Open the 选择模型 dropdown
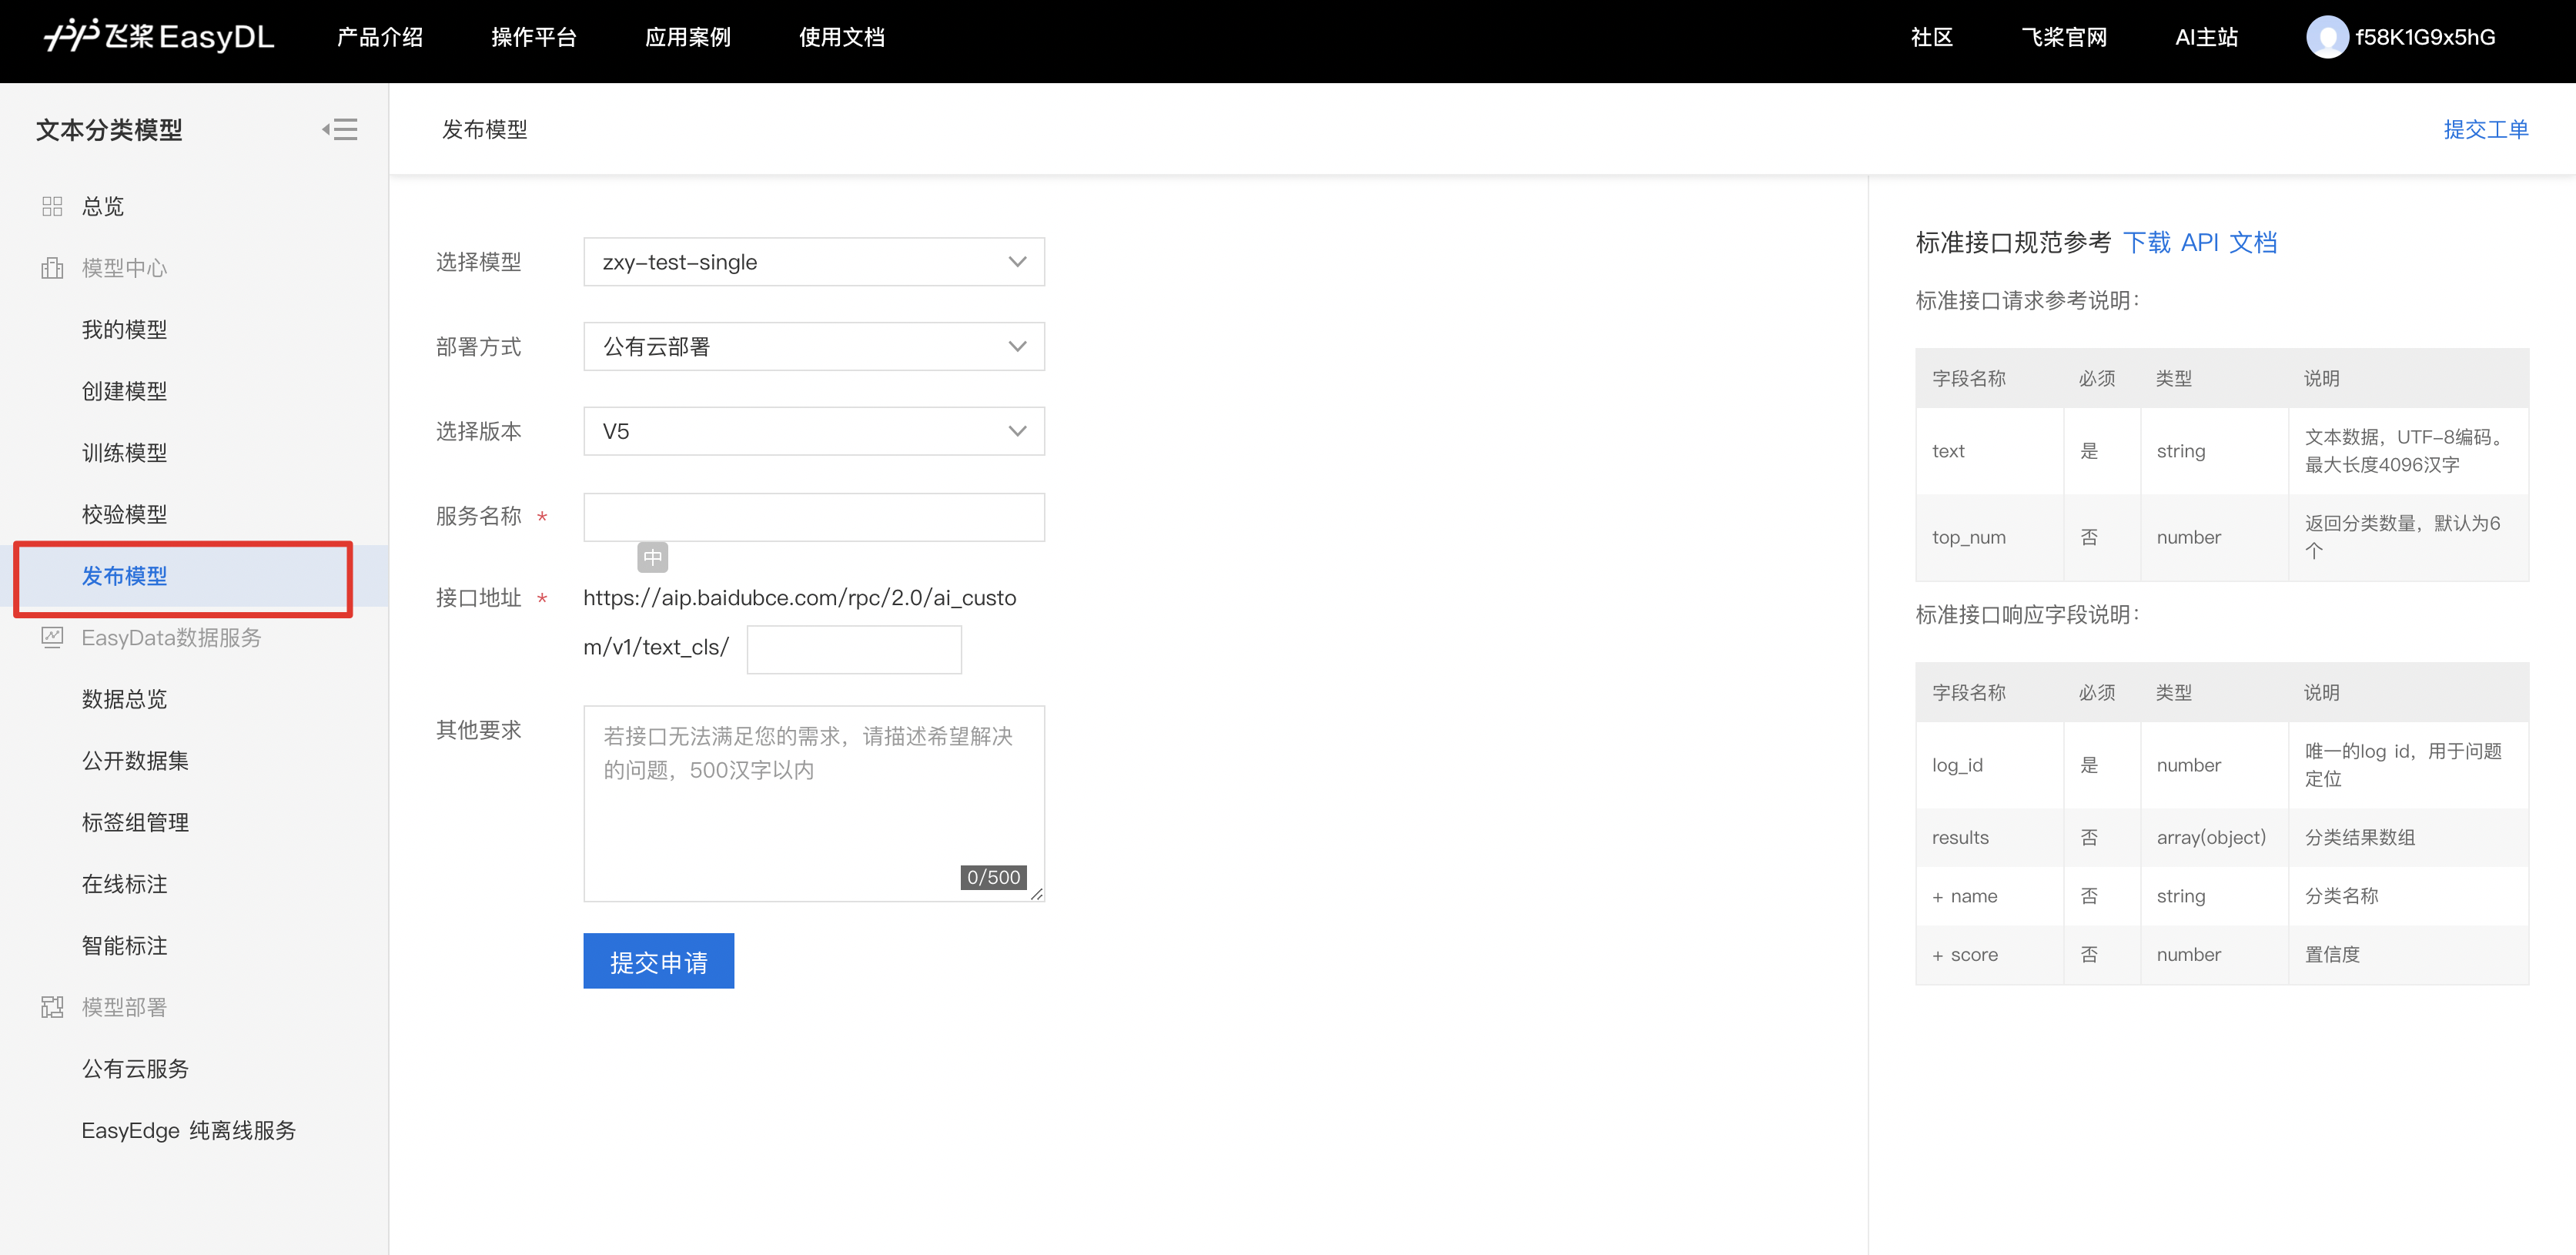This screenshot has height=1255, width=2576. tap(814, 262)
